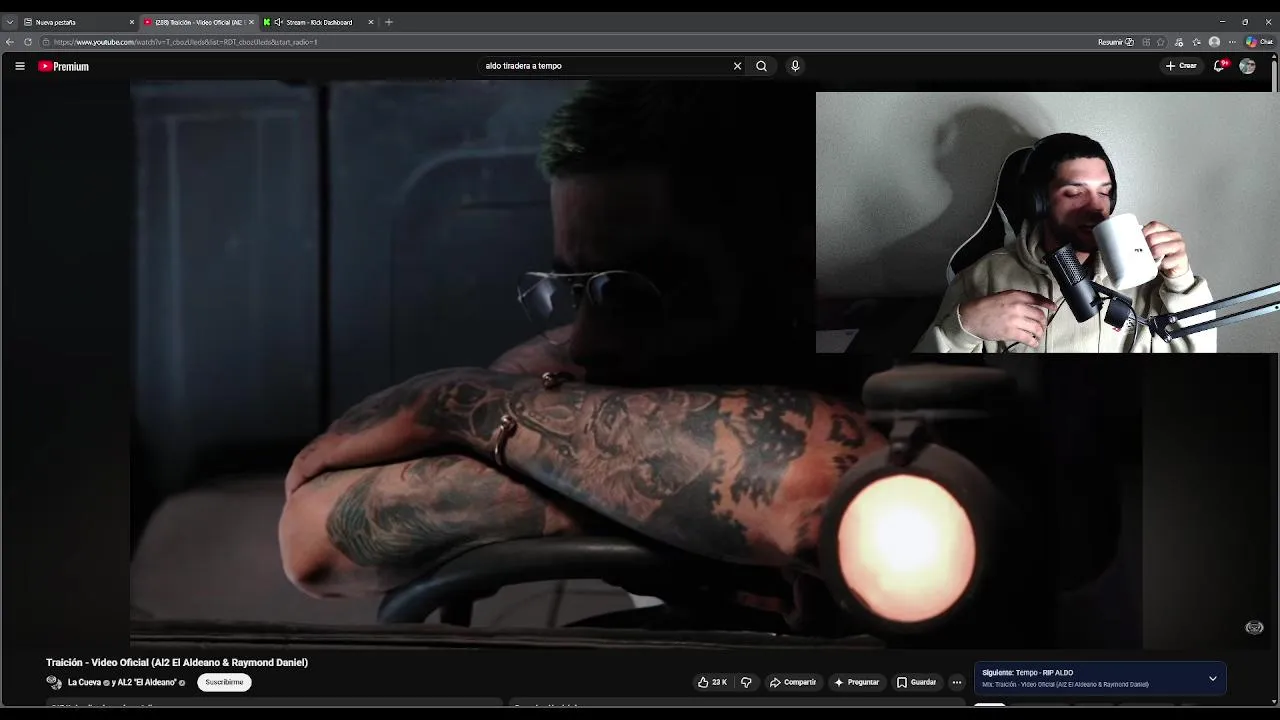Click the magnifier search button
1280x720 pixels.
tap(762, 66)
